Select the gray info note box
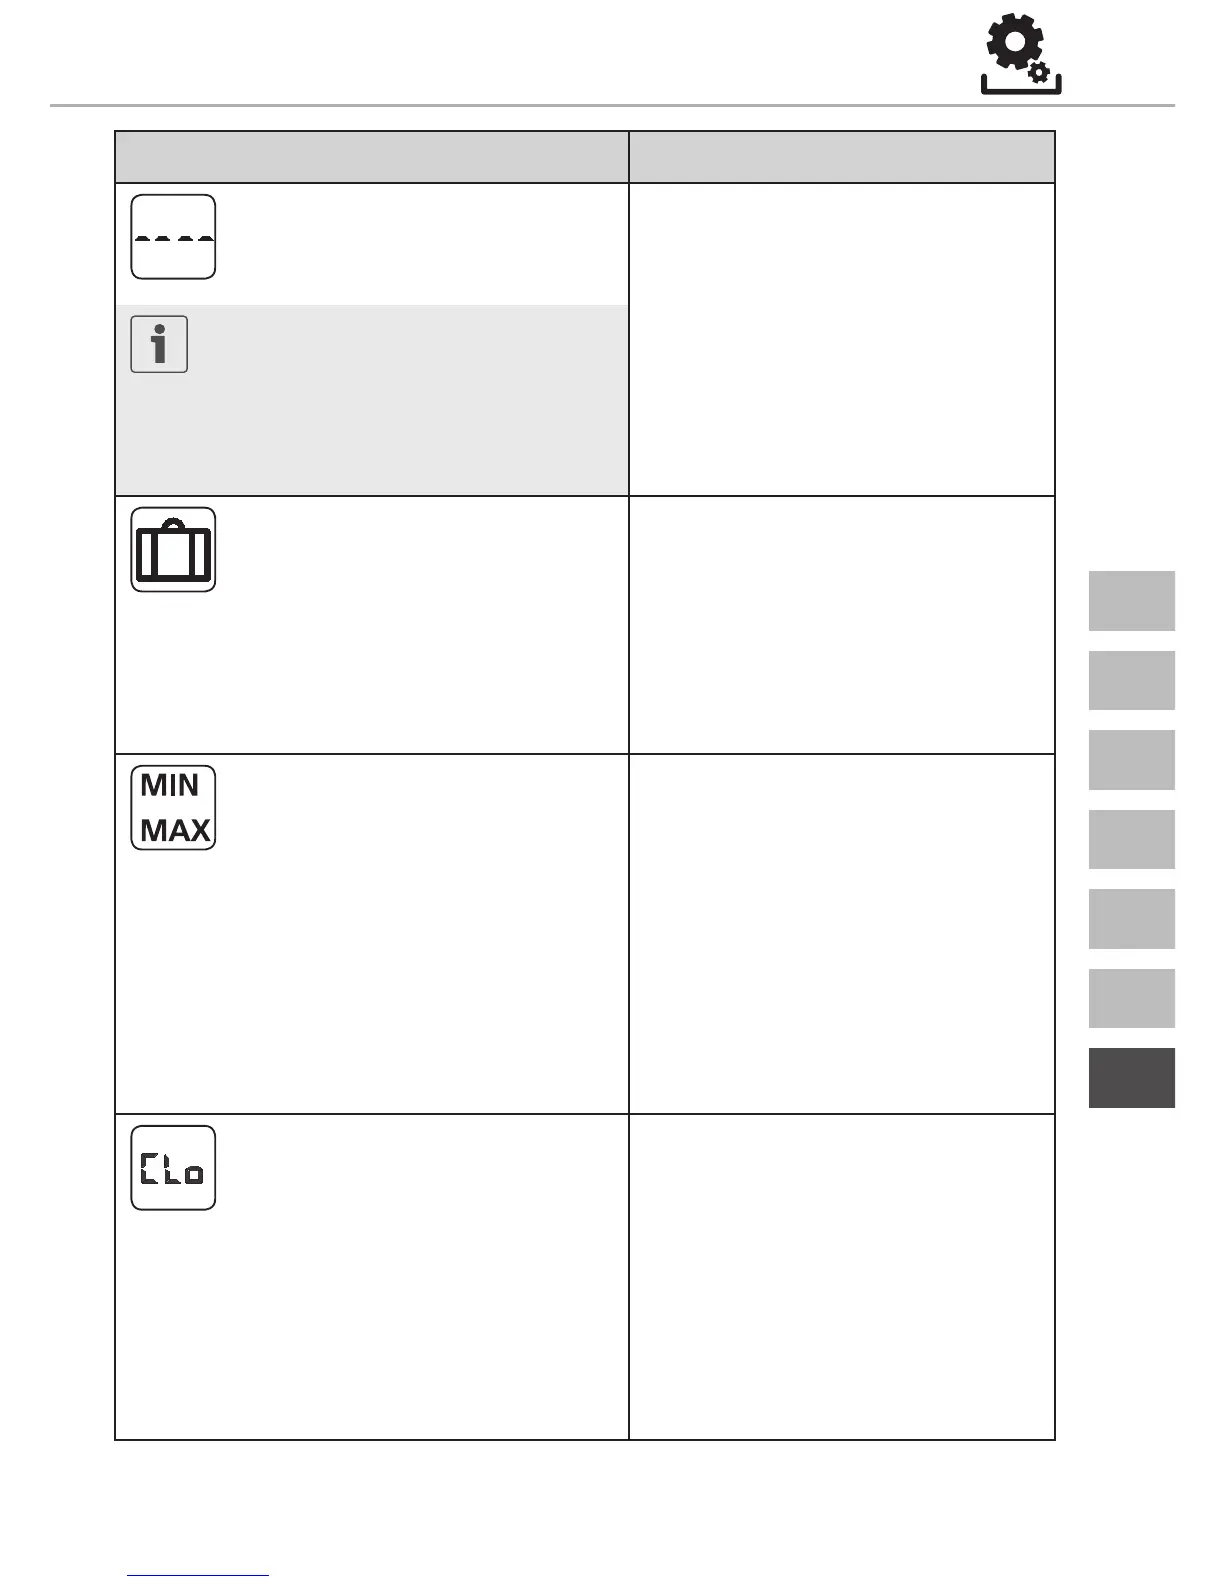The image size is (1224, 1584). [x=372, y=400]
